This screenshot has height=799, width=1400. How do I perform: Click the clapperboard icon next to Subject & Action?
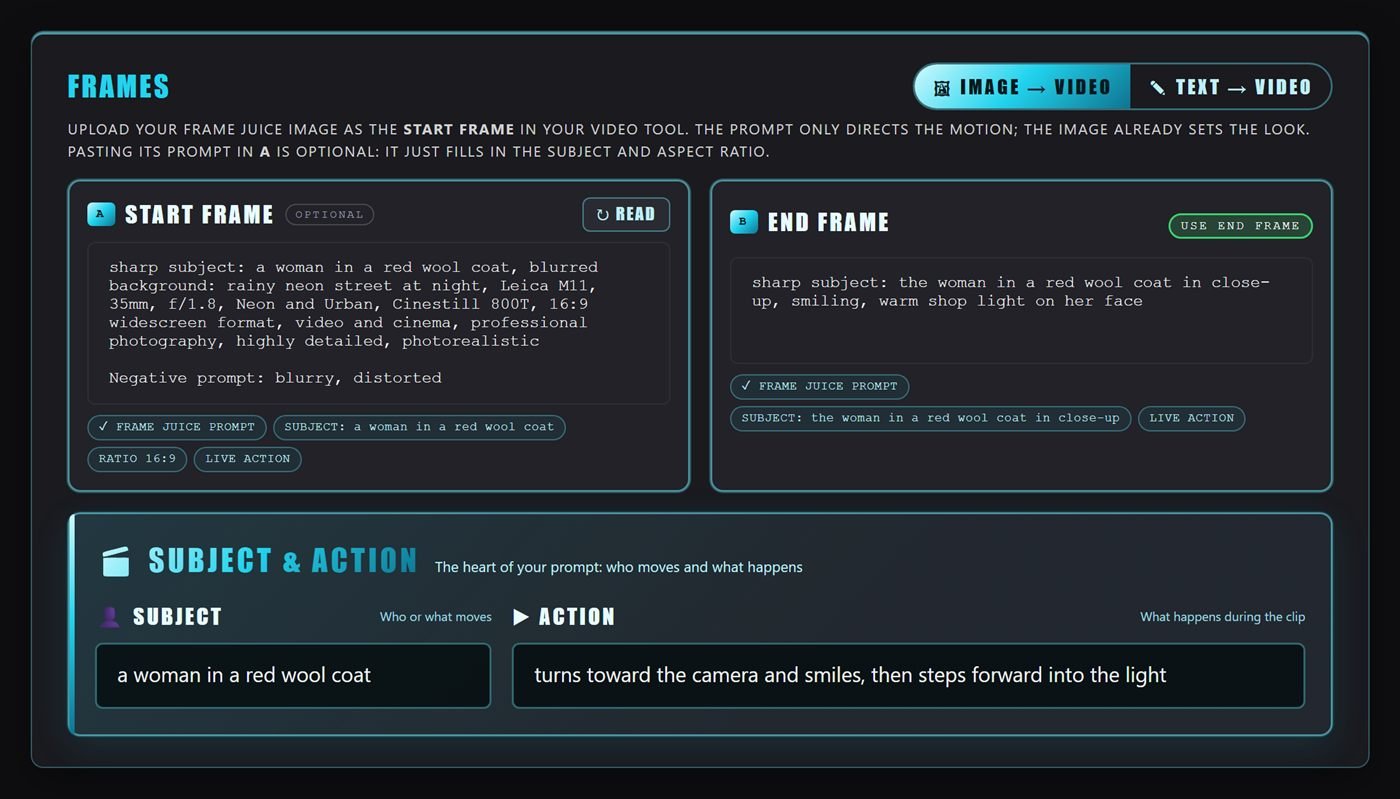point(117,561)
